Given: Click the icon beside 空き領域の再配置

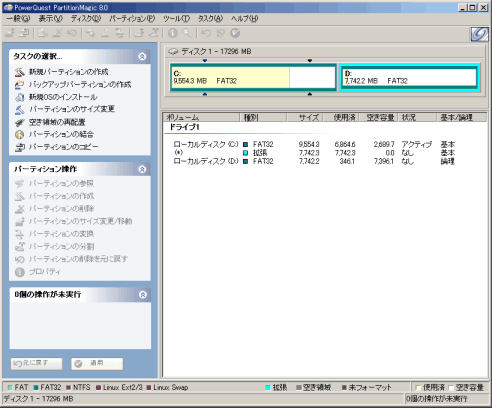Looking at the screenshot, I should pyautogui.click(x=20, y=122).
